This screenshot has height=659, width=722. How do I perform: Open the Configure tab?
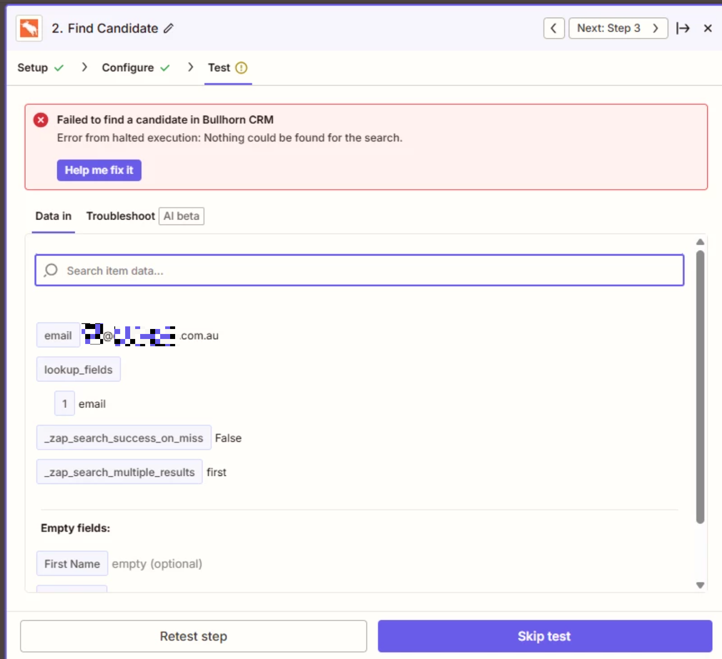(x=128, y=68)
